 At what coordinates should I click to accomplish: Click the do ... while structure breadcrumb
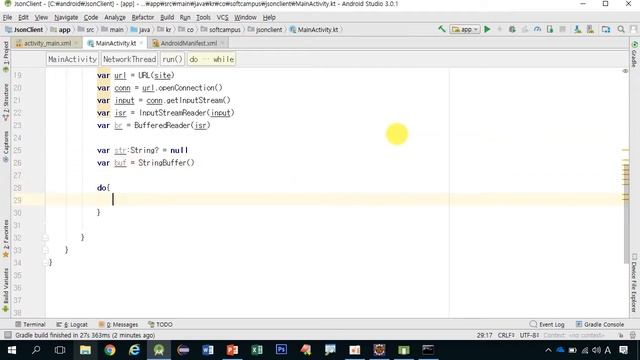click(211, 59)
